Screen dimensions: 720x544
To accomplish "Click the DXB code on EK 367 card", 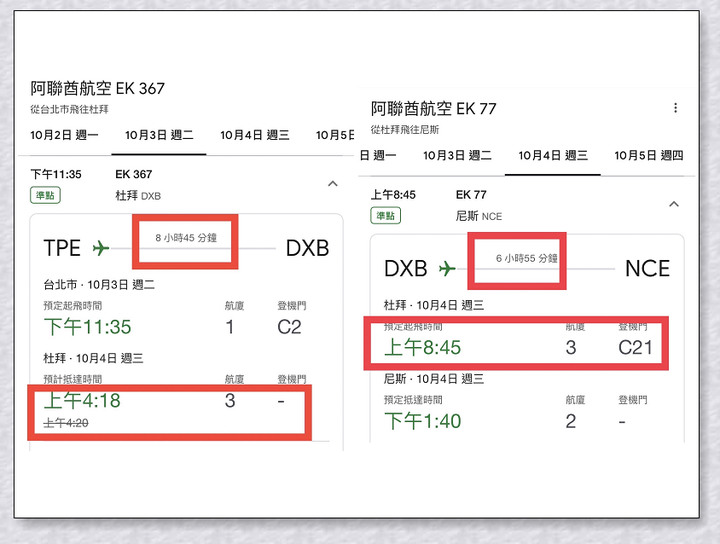I will pos(307,248).
